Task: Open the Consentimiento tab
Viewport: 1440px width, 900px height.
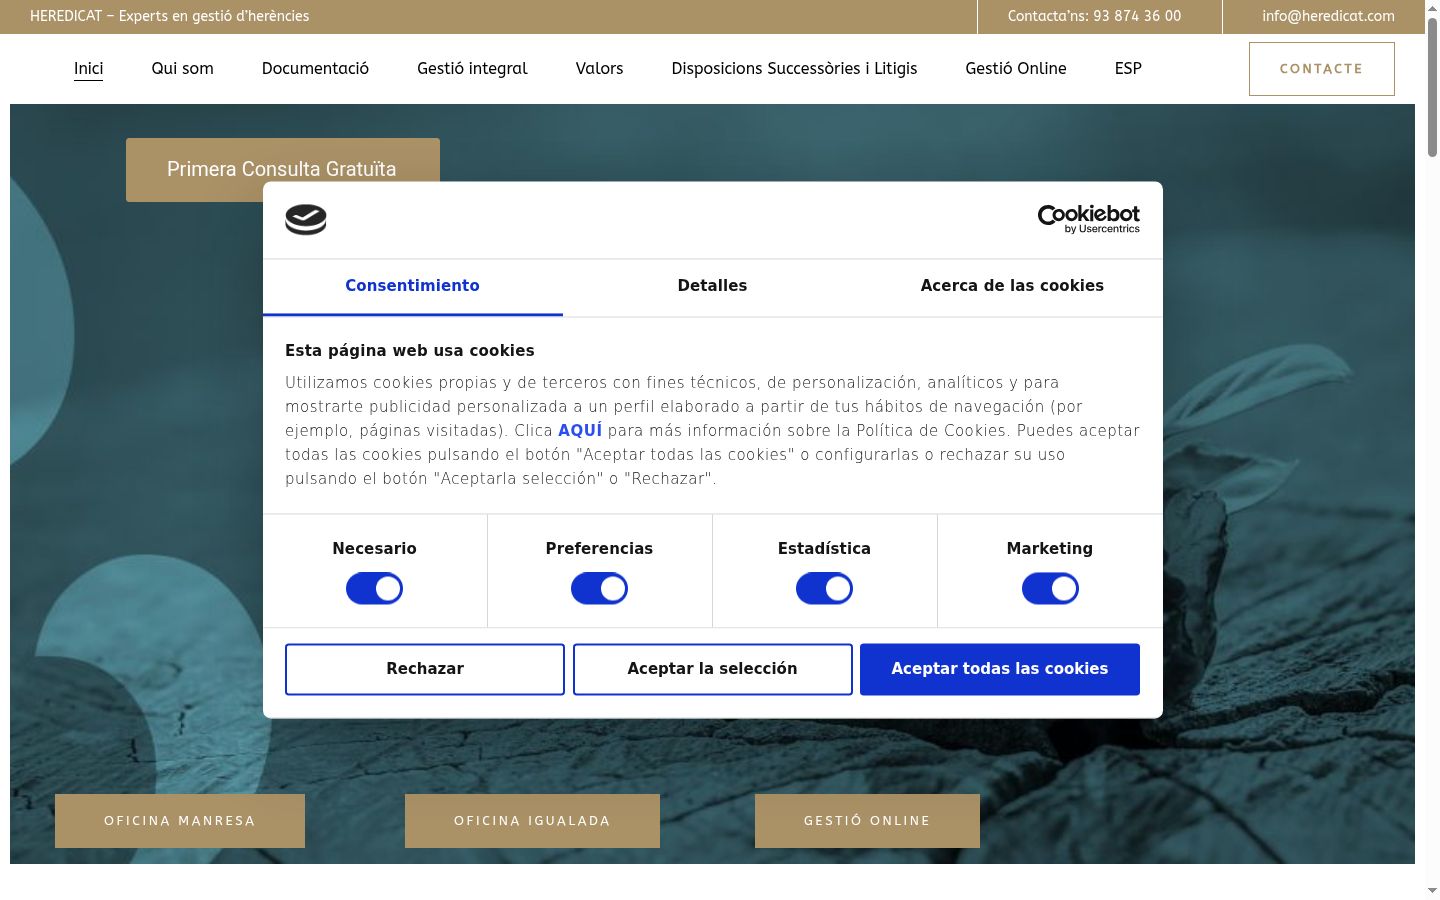Action: [x=412, y=286]
